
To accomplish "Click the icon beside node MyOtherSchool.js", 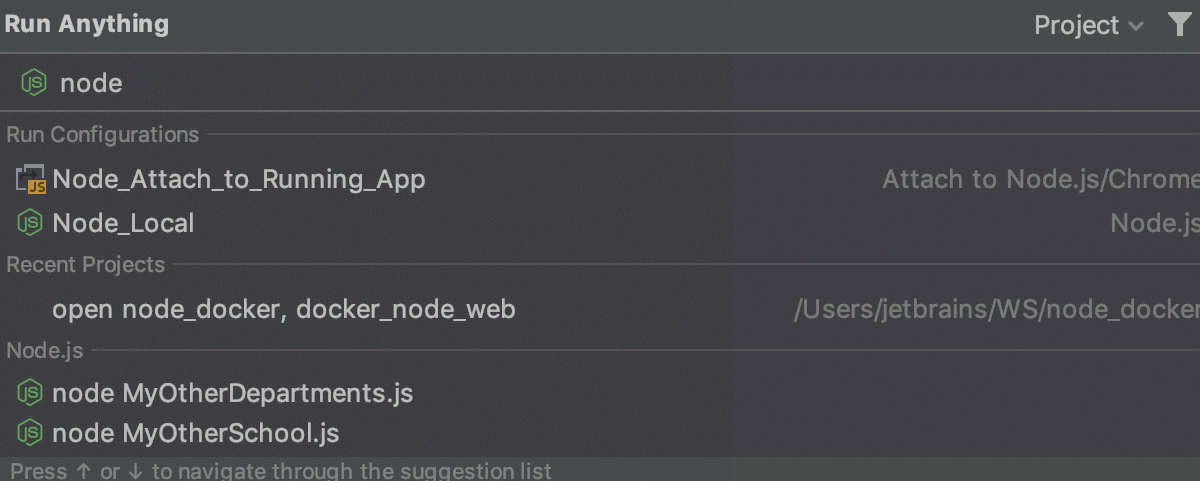I will 31,434.
